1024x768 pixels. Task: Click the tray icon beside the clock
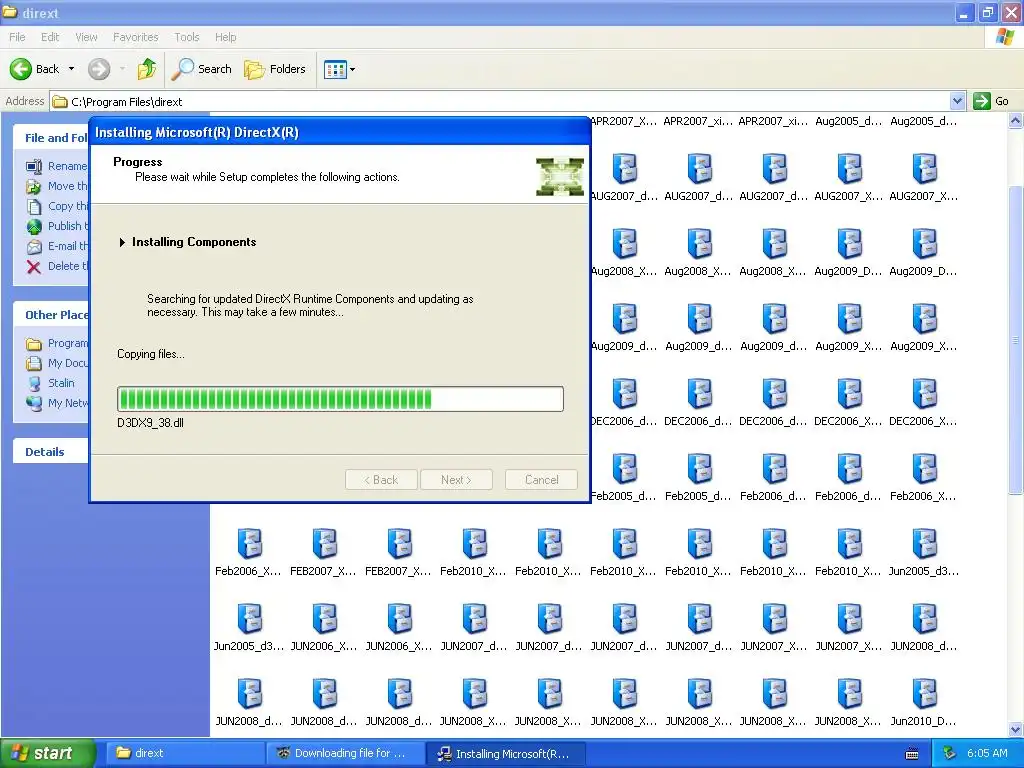[950, 753]
